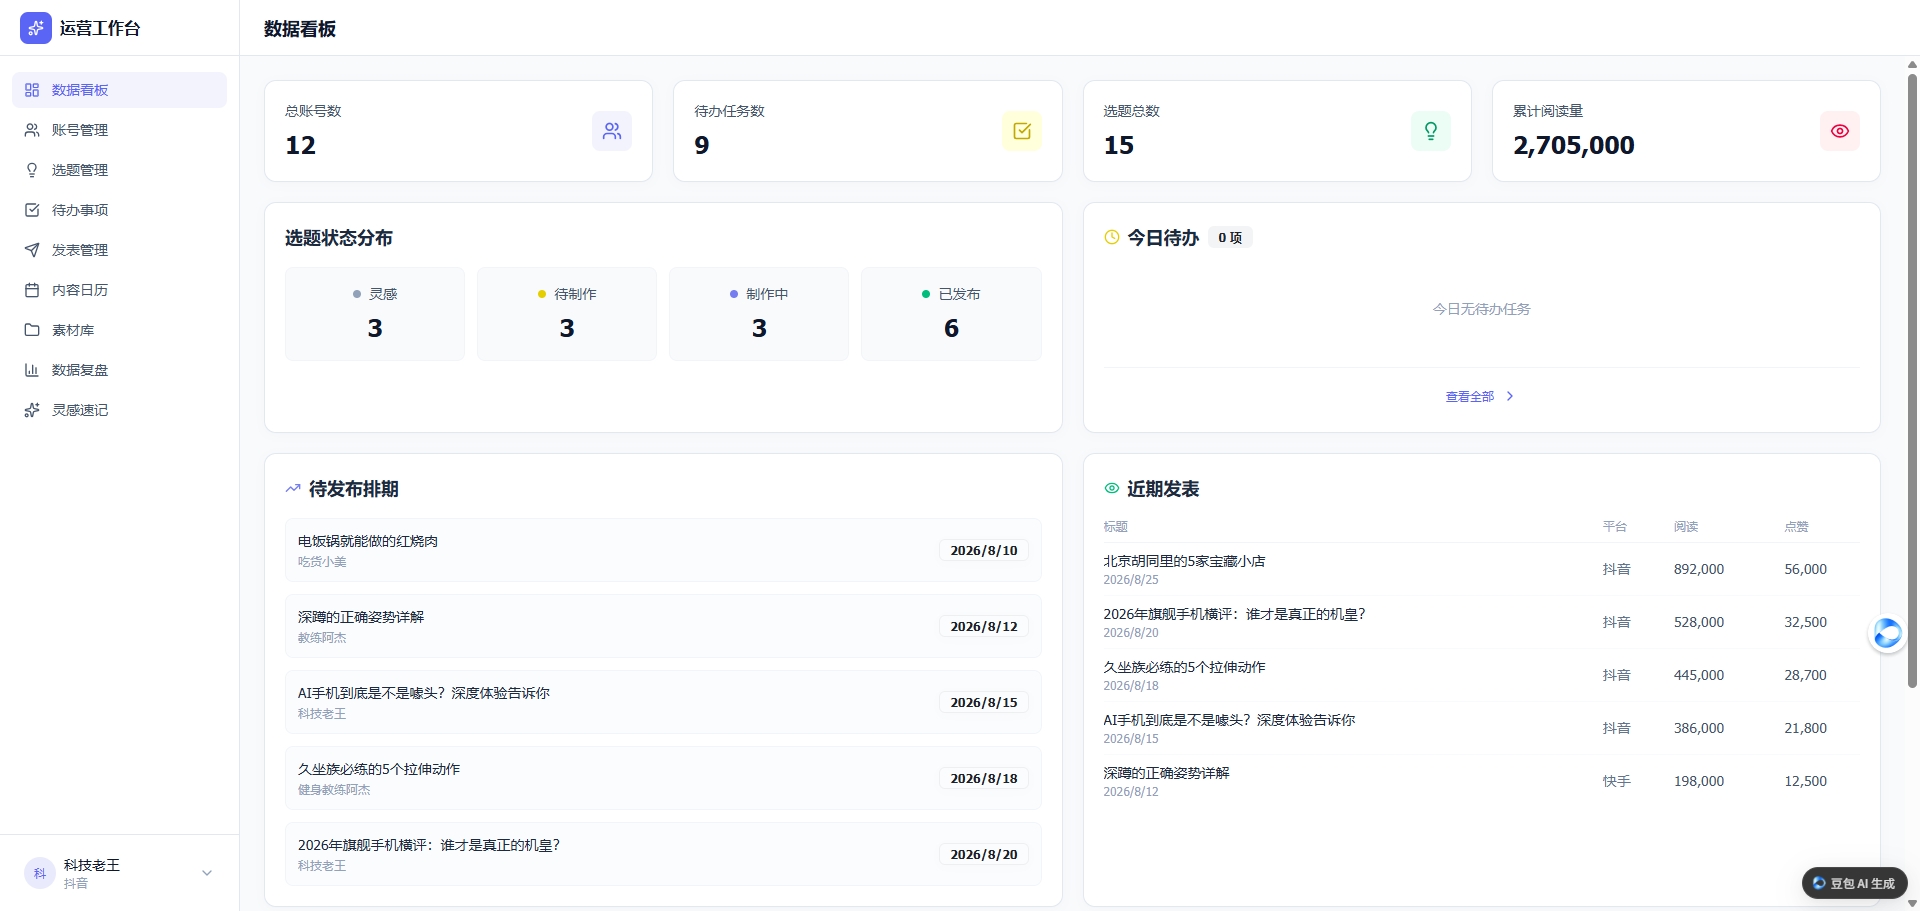Screen dimensions: 1920x911
Task: Click the 528,000 reads value
Action: (1699, 622)
